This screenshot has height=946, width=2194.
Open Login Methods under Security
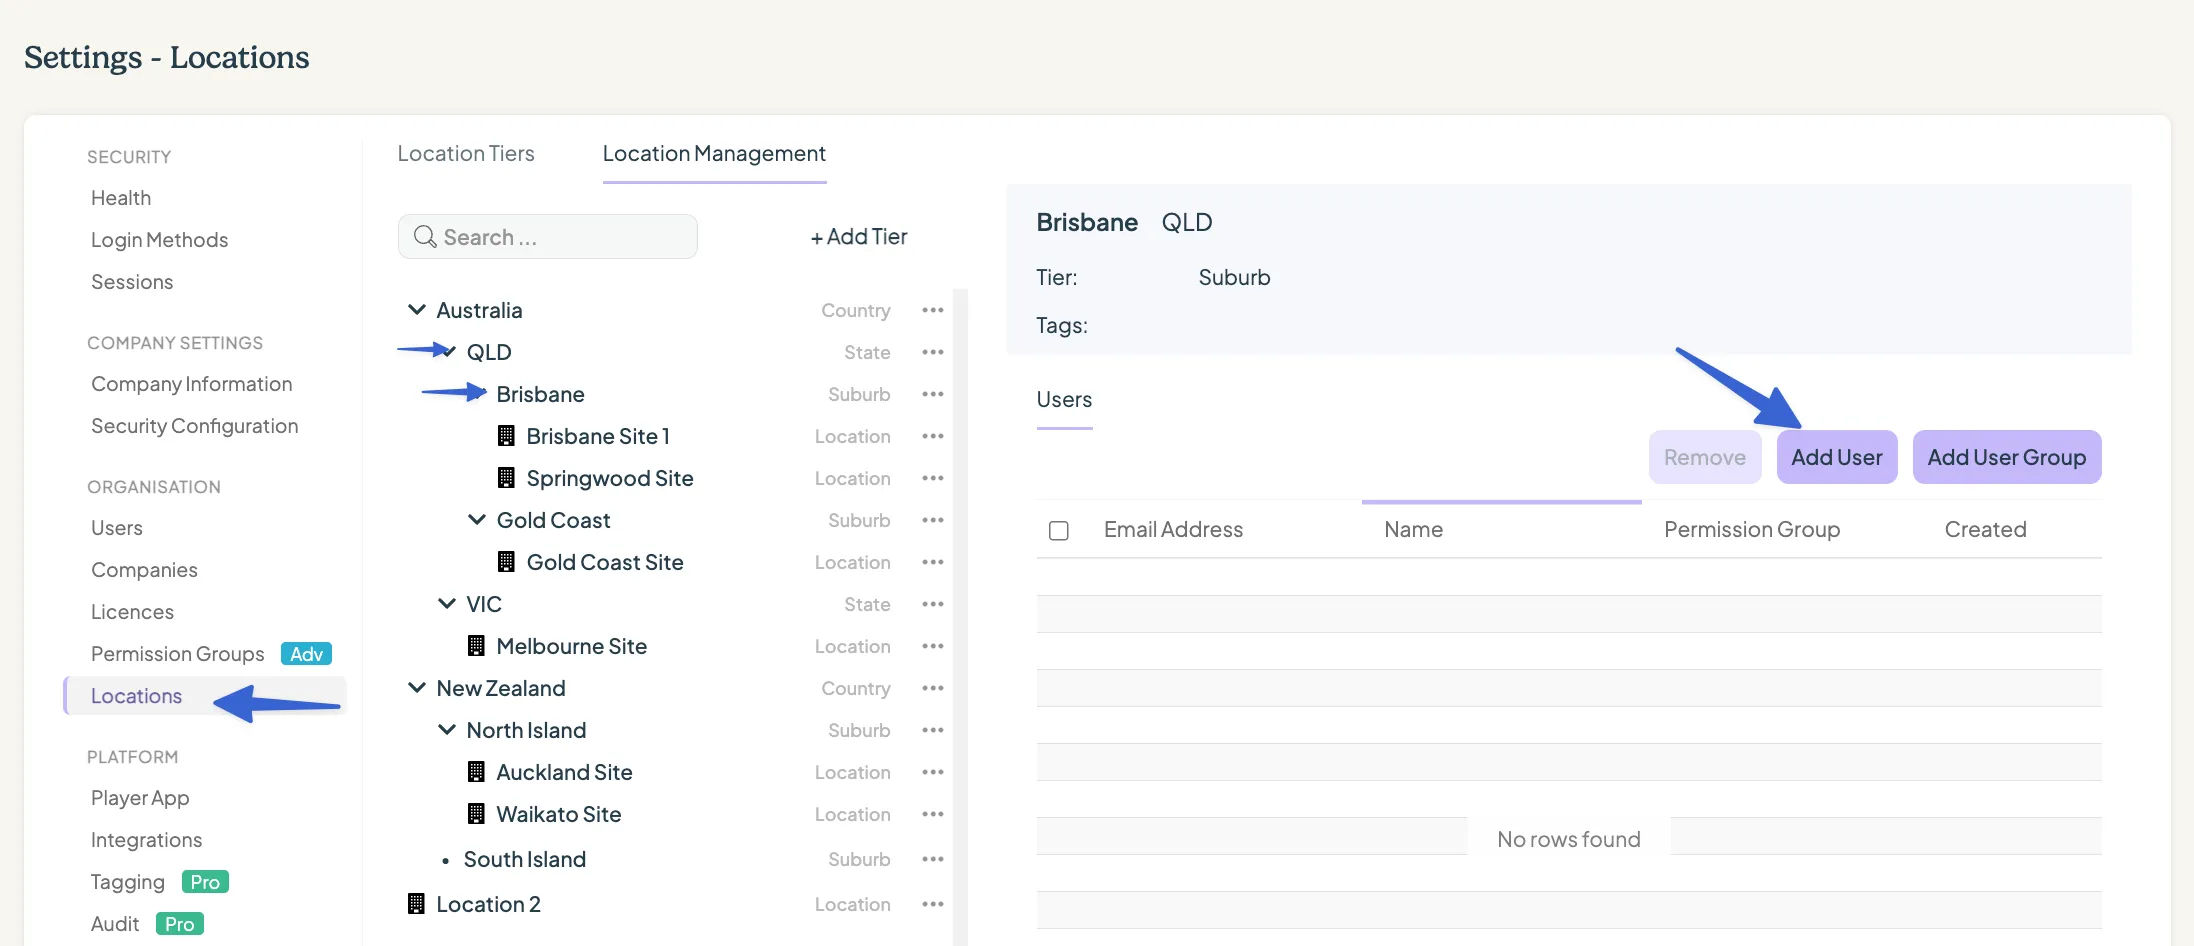(x=160, y=240)
